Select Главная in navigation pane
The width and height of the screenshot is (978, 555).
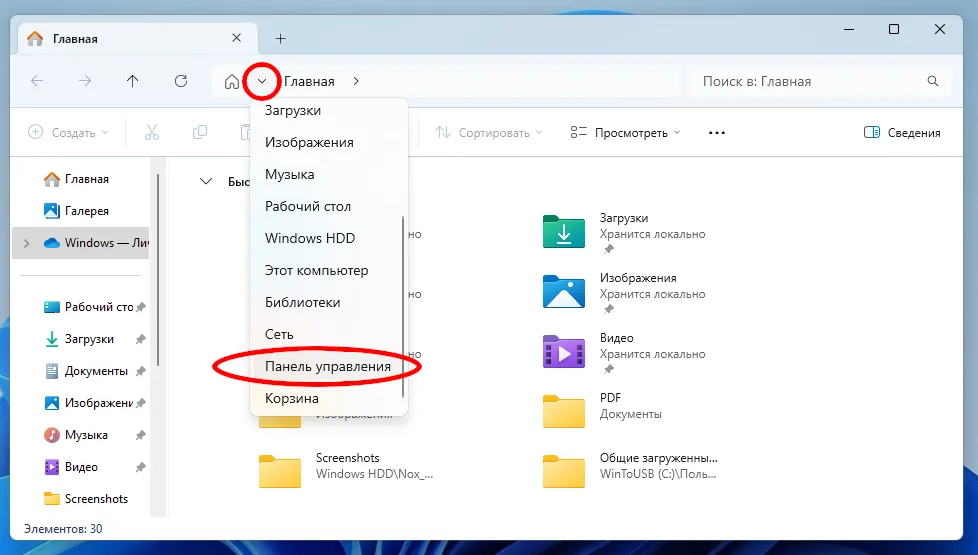click(81, 179)
